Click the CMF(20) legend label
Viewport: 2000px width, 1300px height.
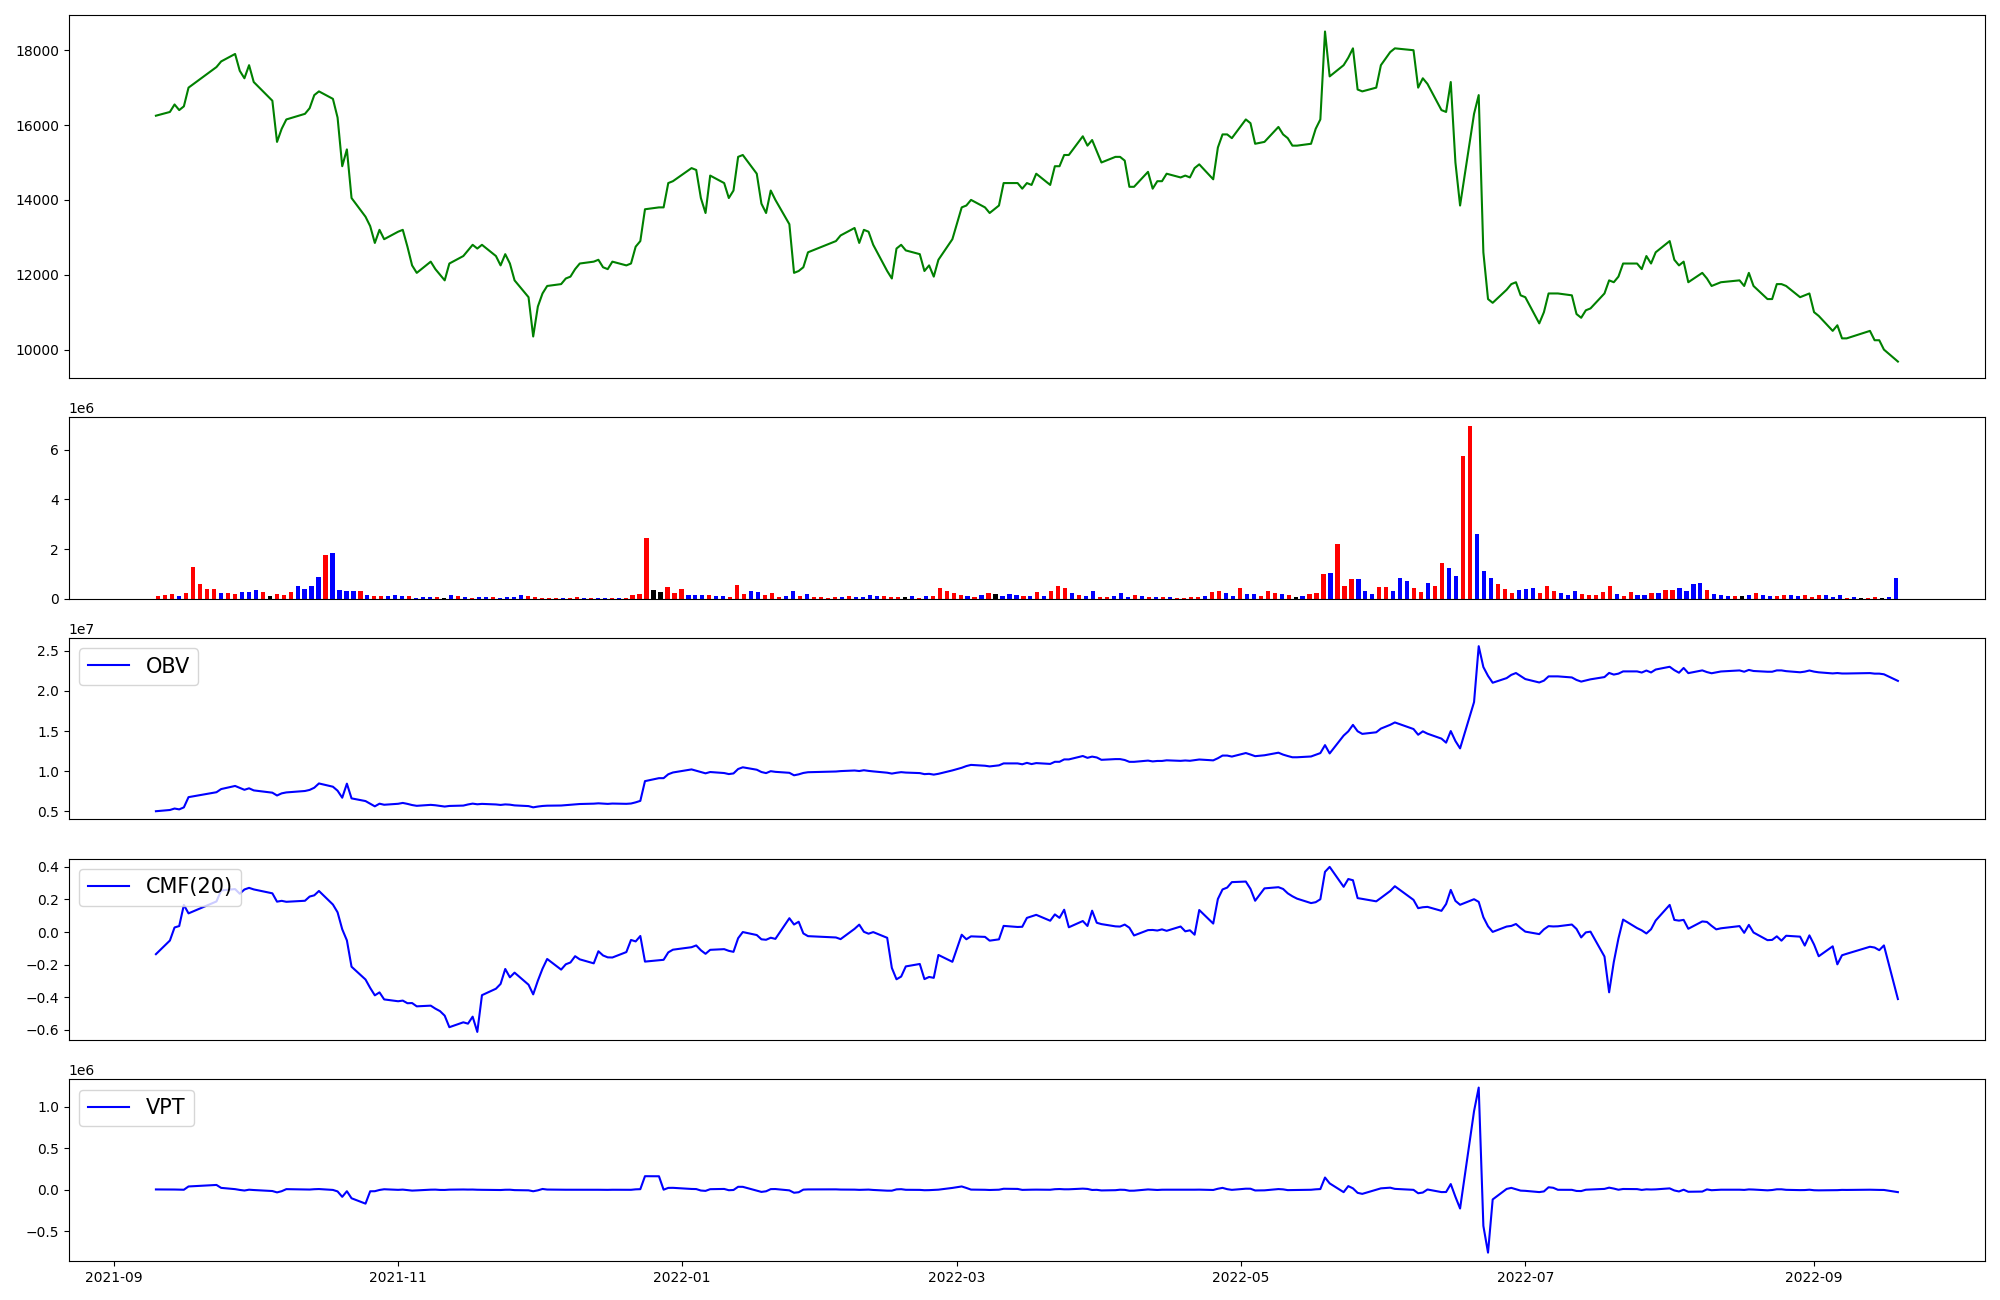[188, 886]
